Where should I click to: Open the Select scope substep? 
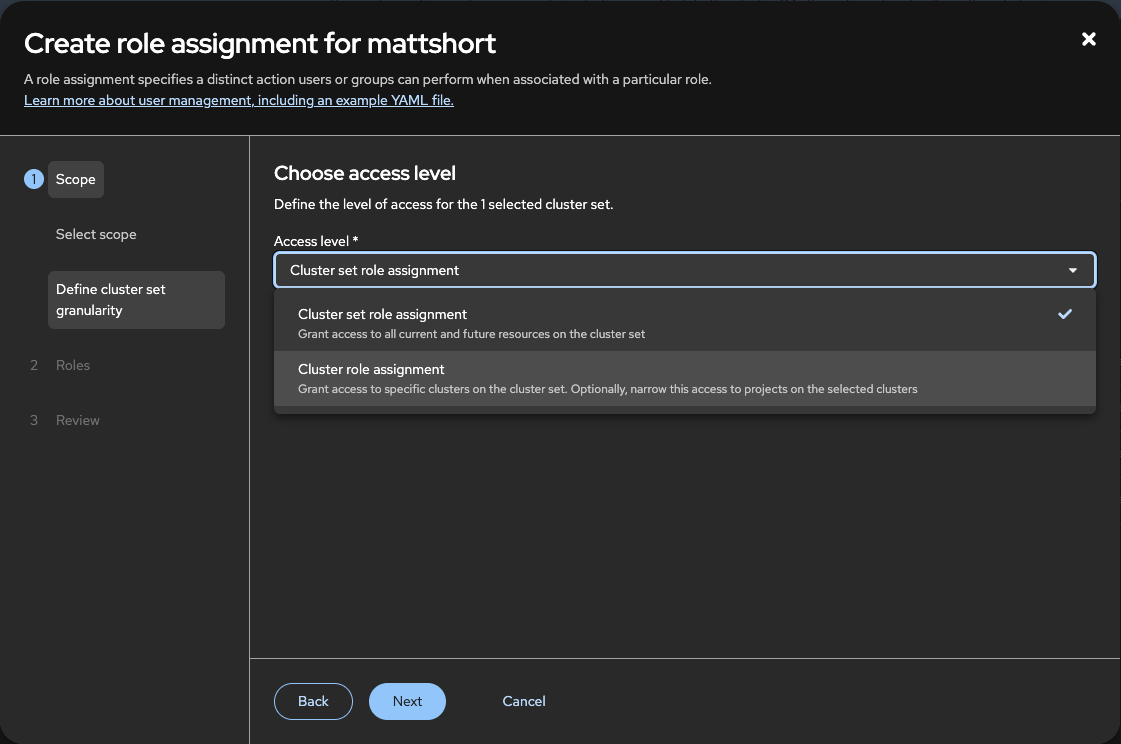pos(96,234)
